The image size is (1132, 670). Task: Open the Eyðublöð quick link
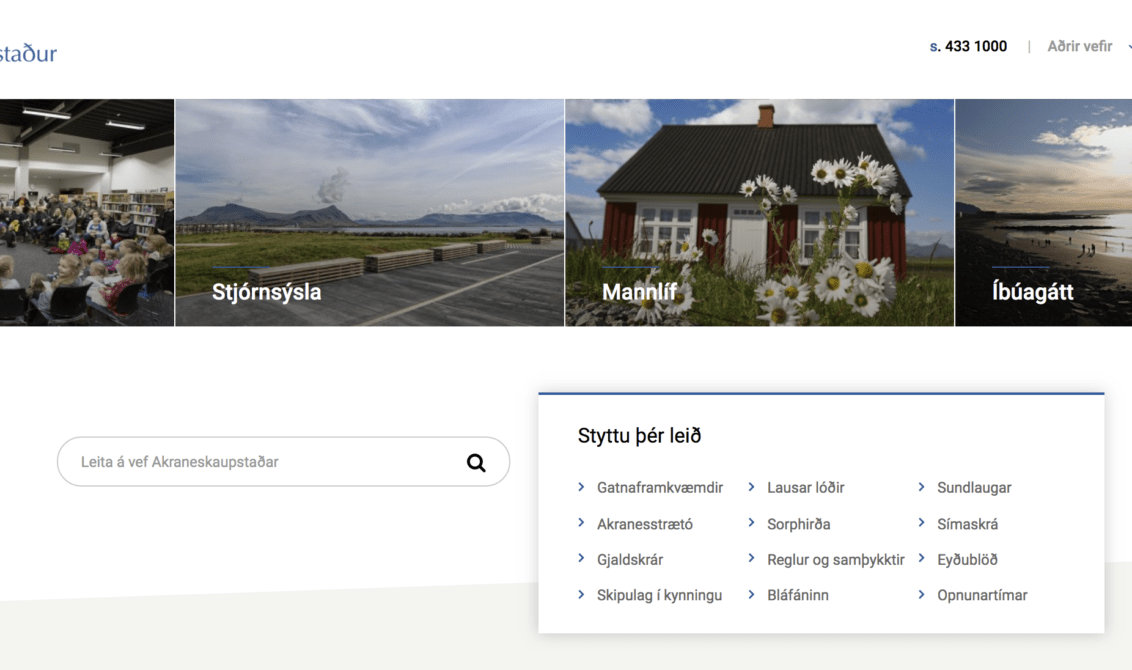[967, 560]
